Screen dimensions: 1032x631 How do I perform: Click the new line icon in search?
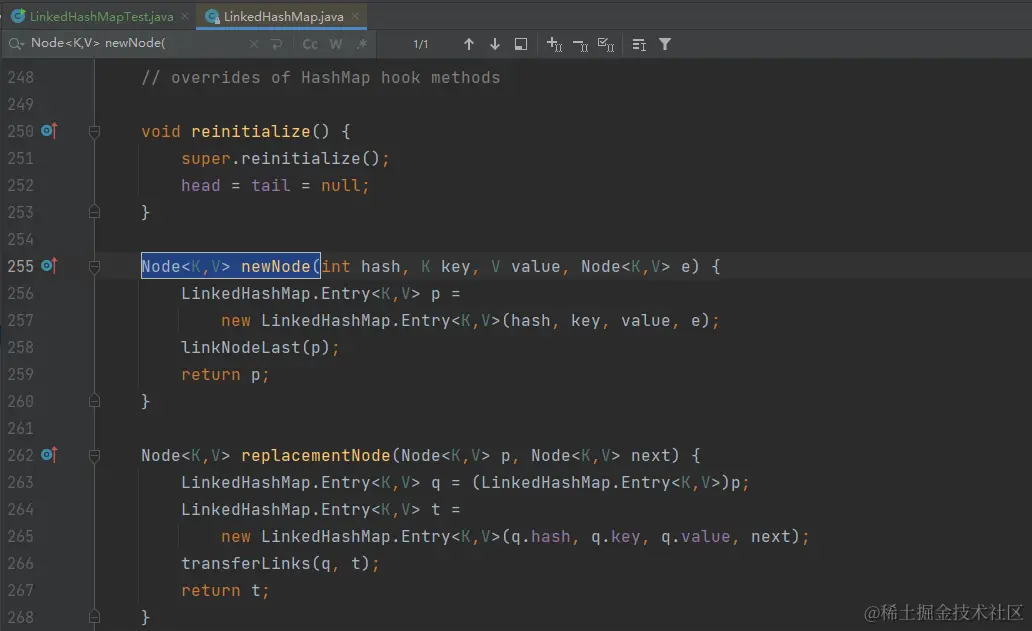click(x=276, y=44)
